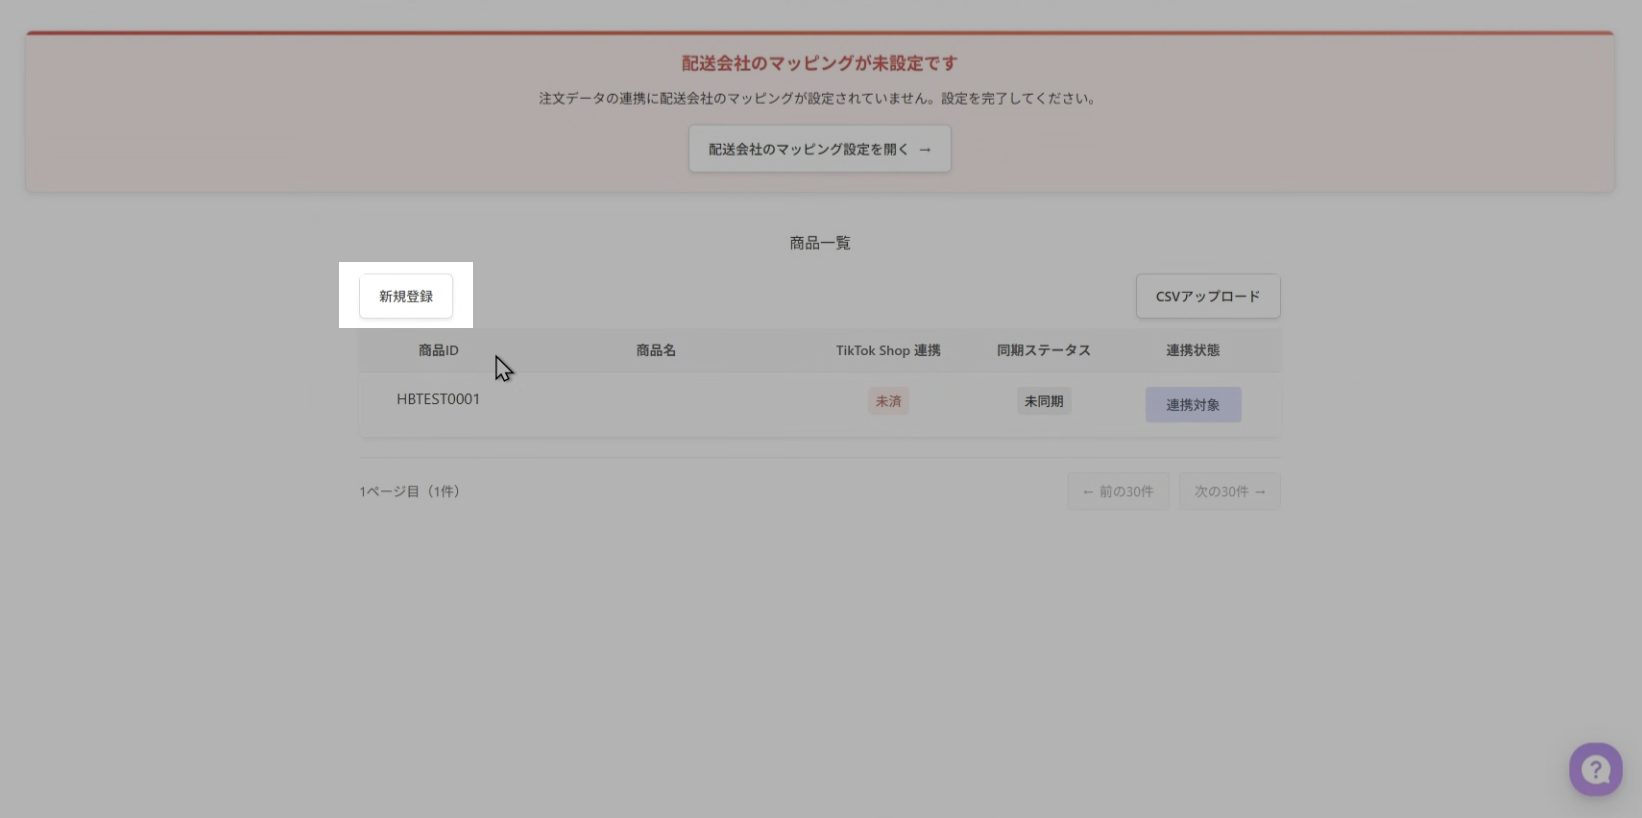Image resolution: width=1642 pixels, height=818 pixels.
Task: Click the 同期ステータス column header
Action: point(1044,350)
